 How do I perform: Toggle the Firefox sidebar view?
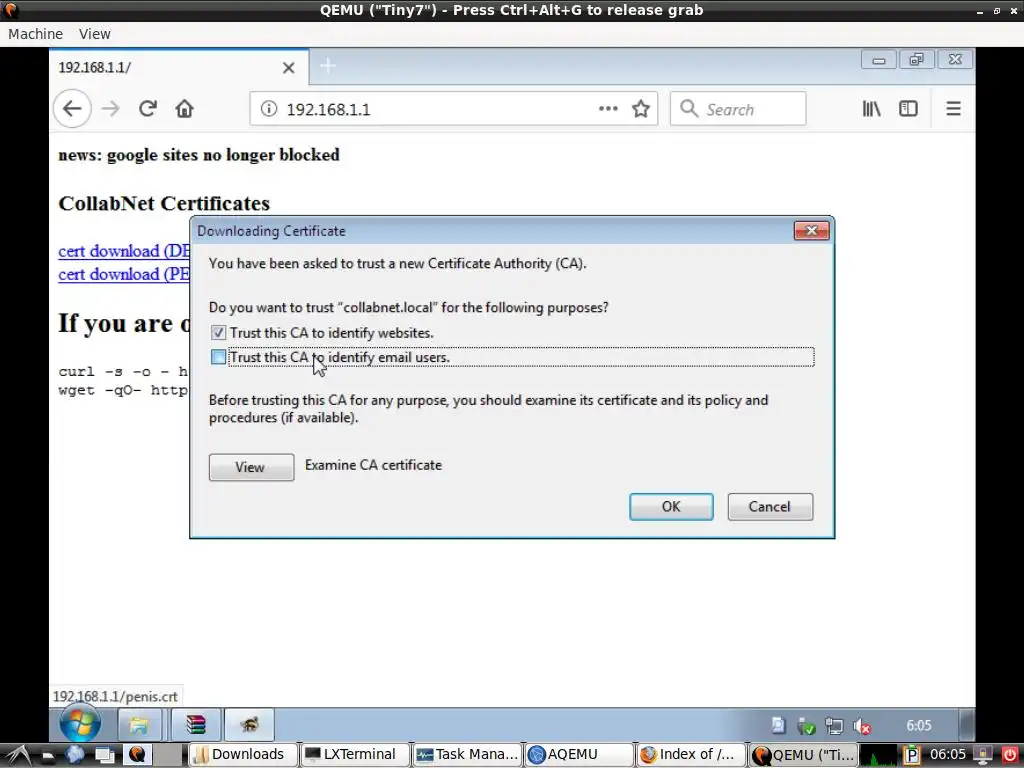[x=908, y=108]
